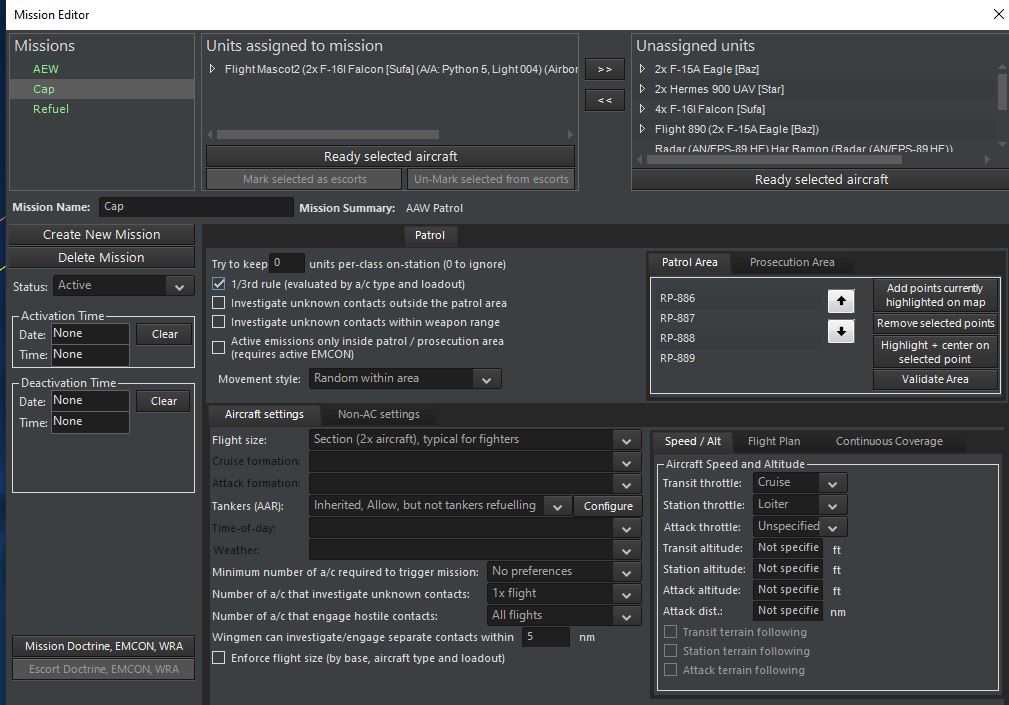Move selected patrol point up with arrow

(x=840, y=301)
